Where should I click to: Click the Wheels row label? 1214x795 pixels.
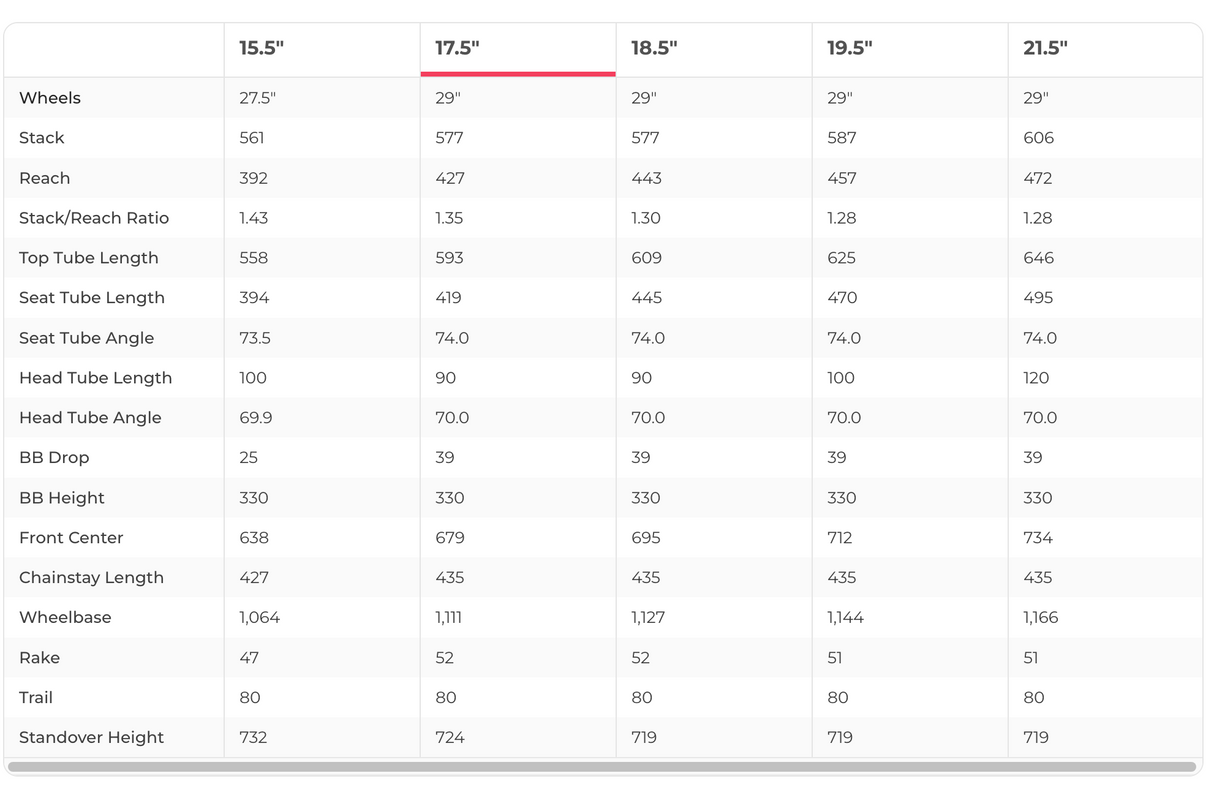tap(50, 98)
